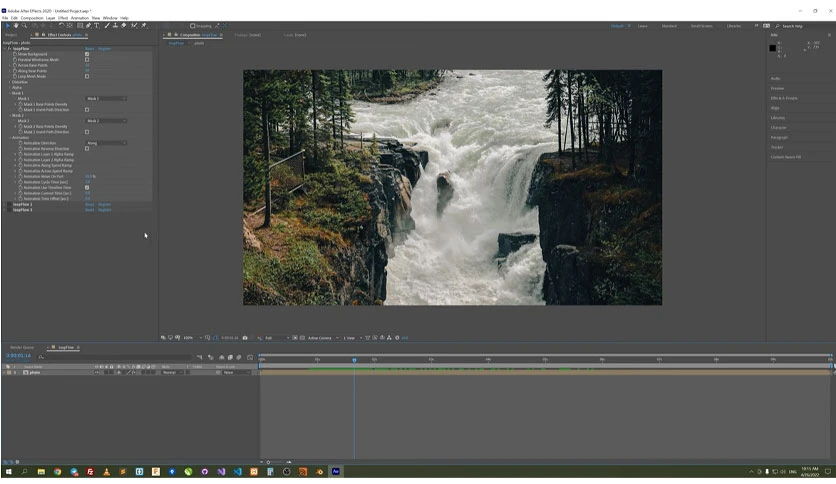Open Chrome from the taskbar
The width and height of the screenshot is (836, 484).
58,472
